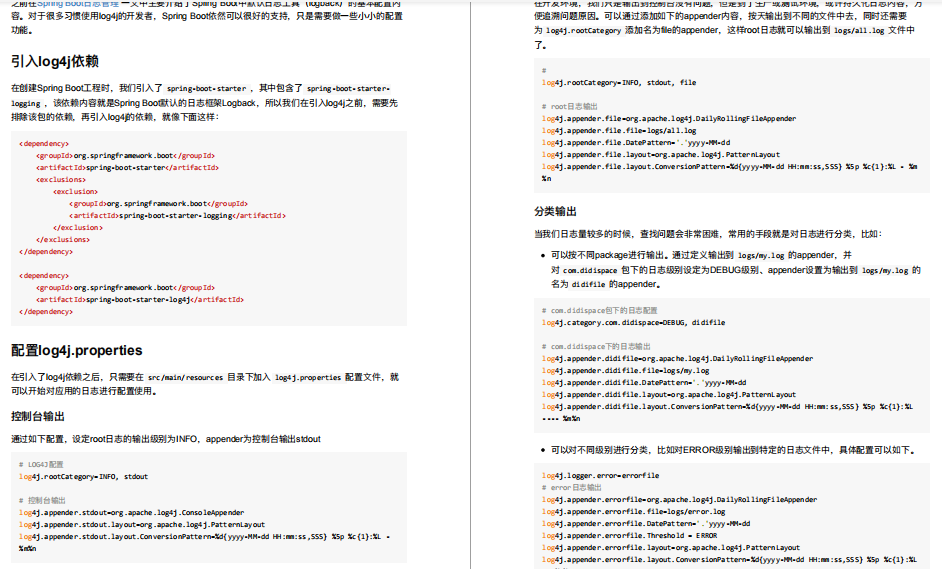The height and width of the screenshot is (569, 942).
Task: Click the # root日志输出 comment
Action: click(x=570, y=106)
